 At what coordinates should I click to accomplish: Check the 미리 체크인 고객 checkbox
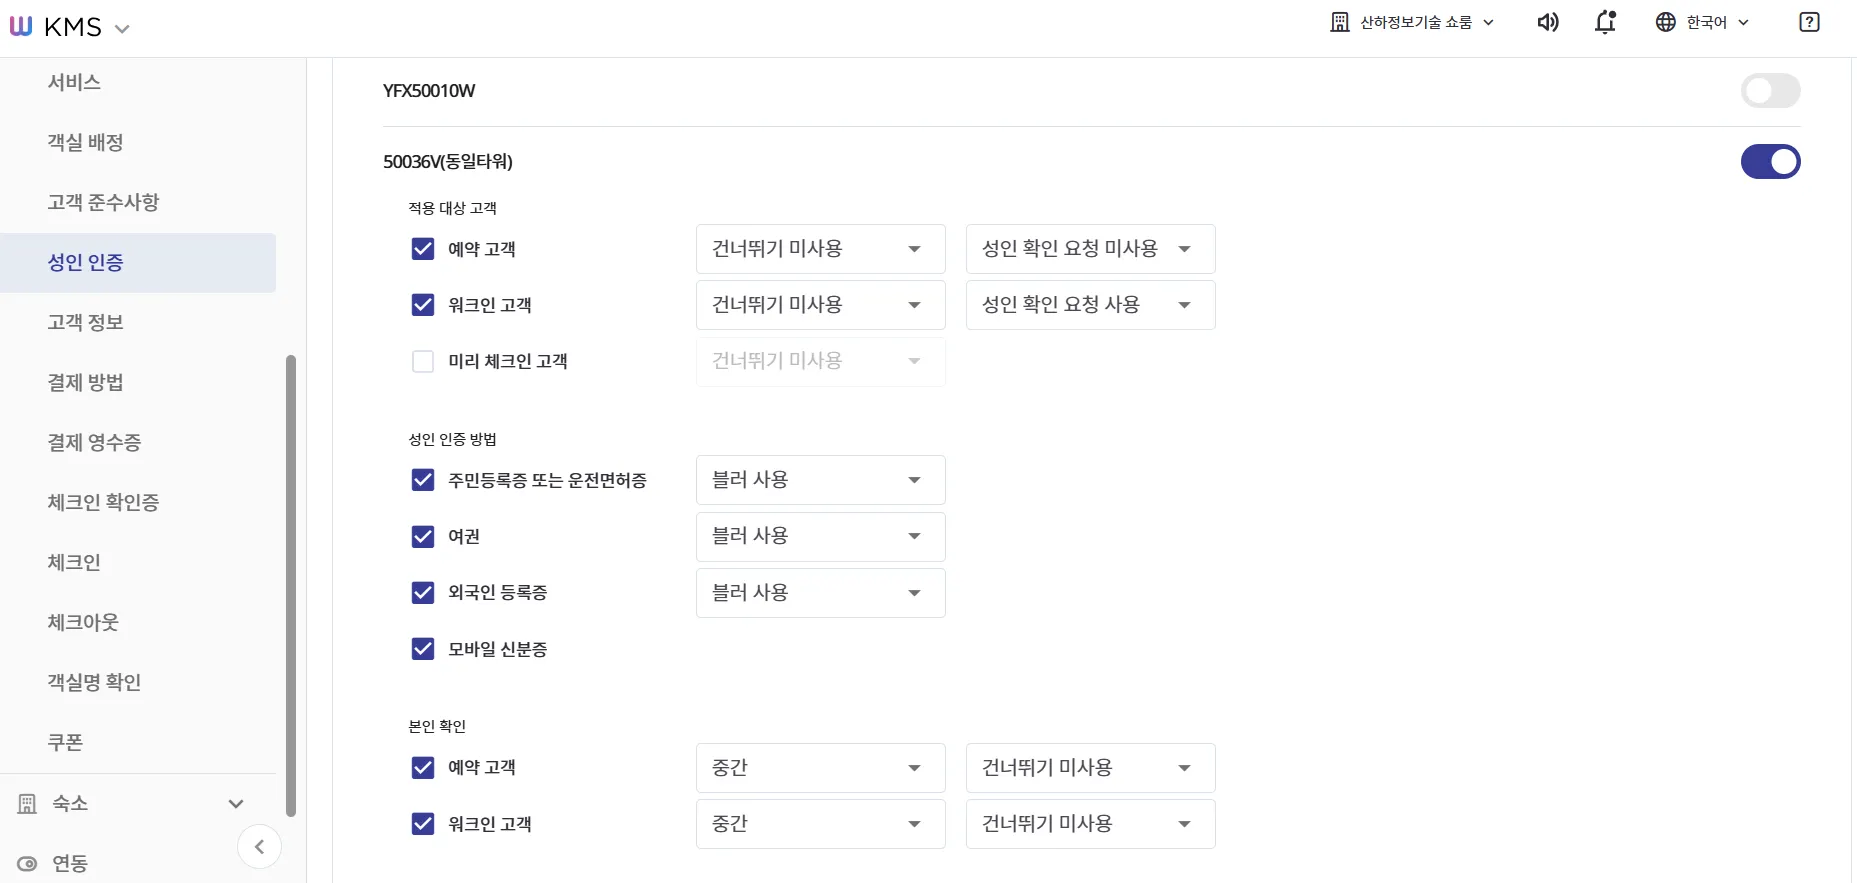click(423, 362)
